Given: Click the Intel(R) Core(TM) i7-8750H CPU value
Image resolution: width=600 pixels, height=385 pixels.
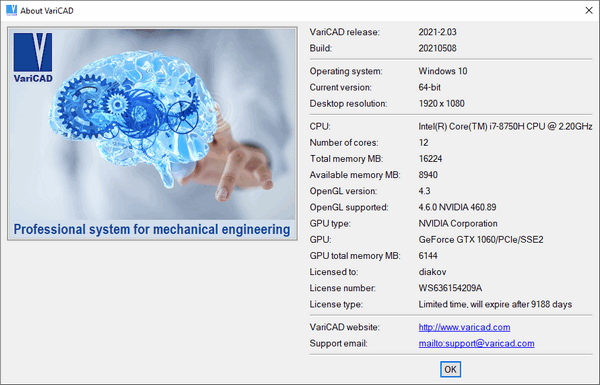Looking at the screenshot, I should [505, 126].
